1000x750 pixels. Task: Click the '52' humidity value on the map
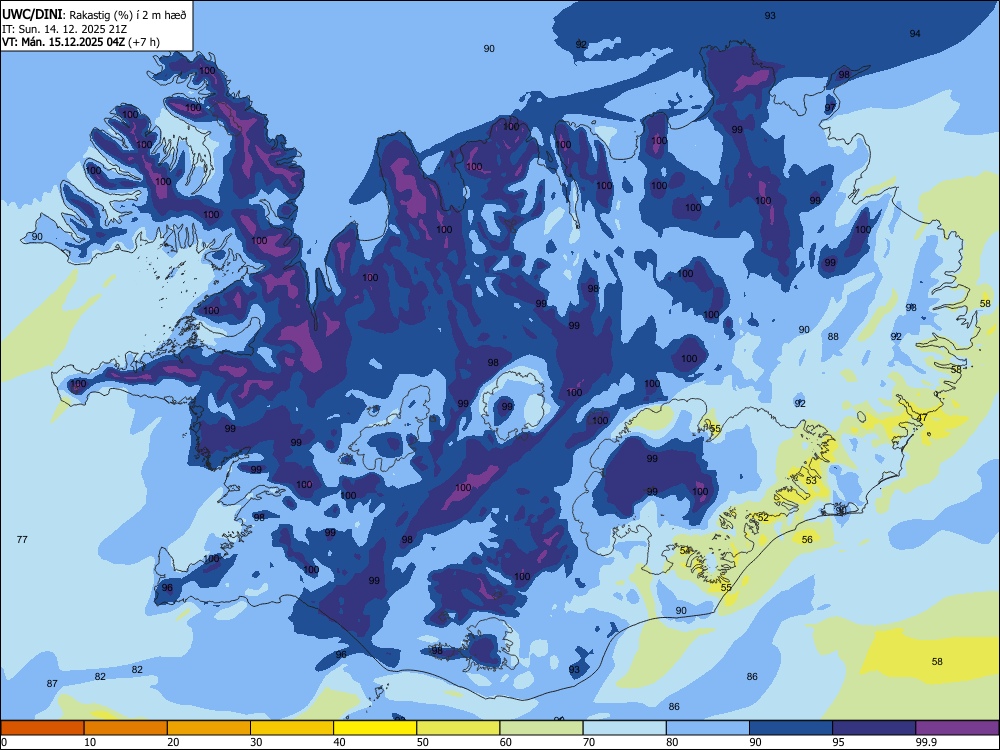[x=763, y=517]
